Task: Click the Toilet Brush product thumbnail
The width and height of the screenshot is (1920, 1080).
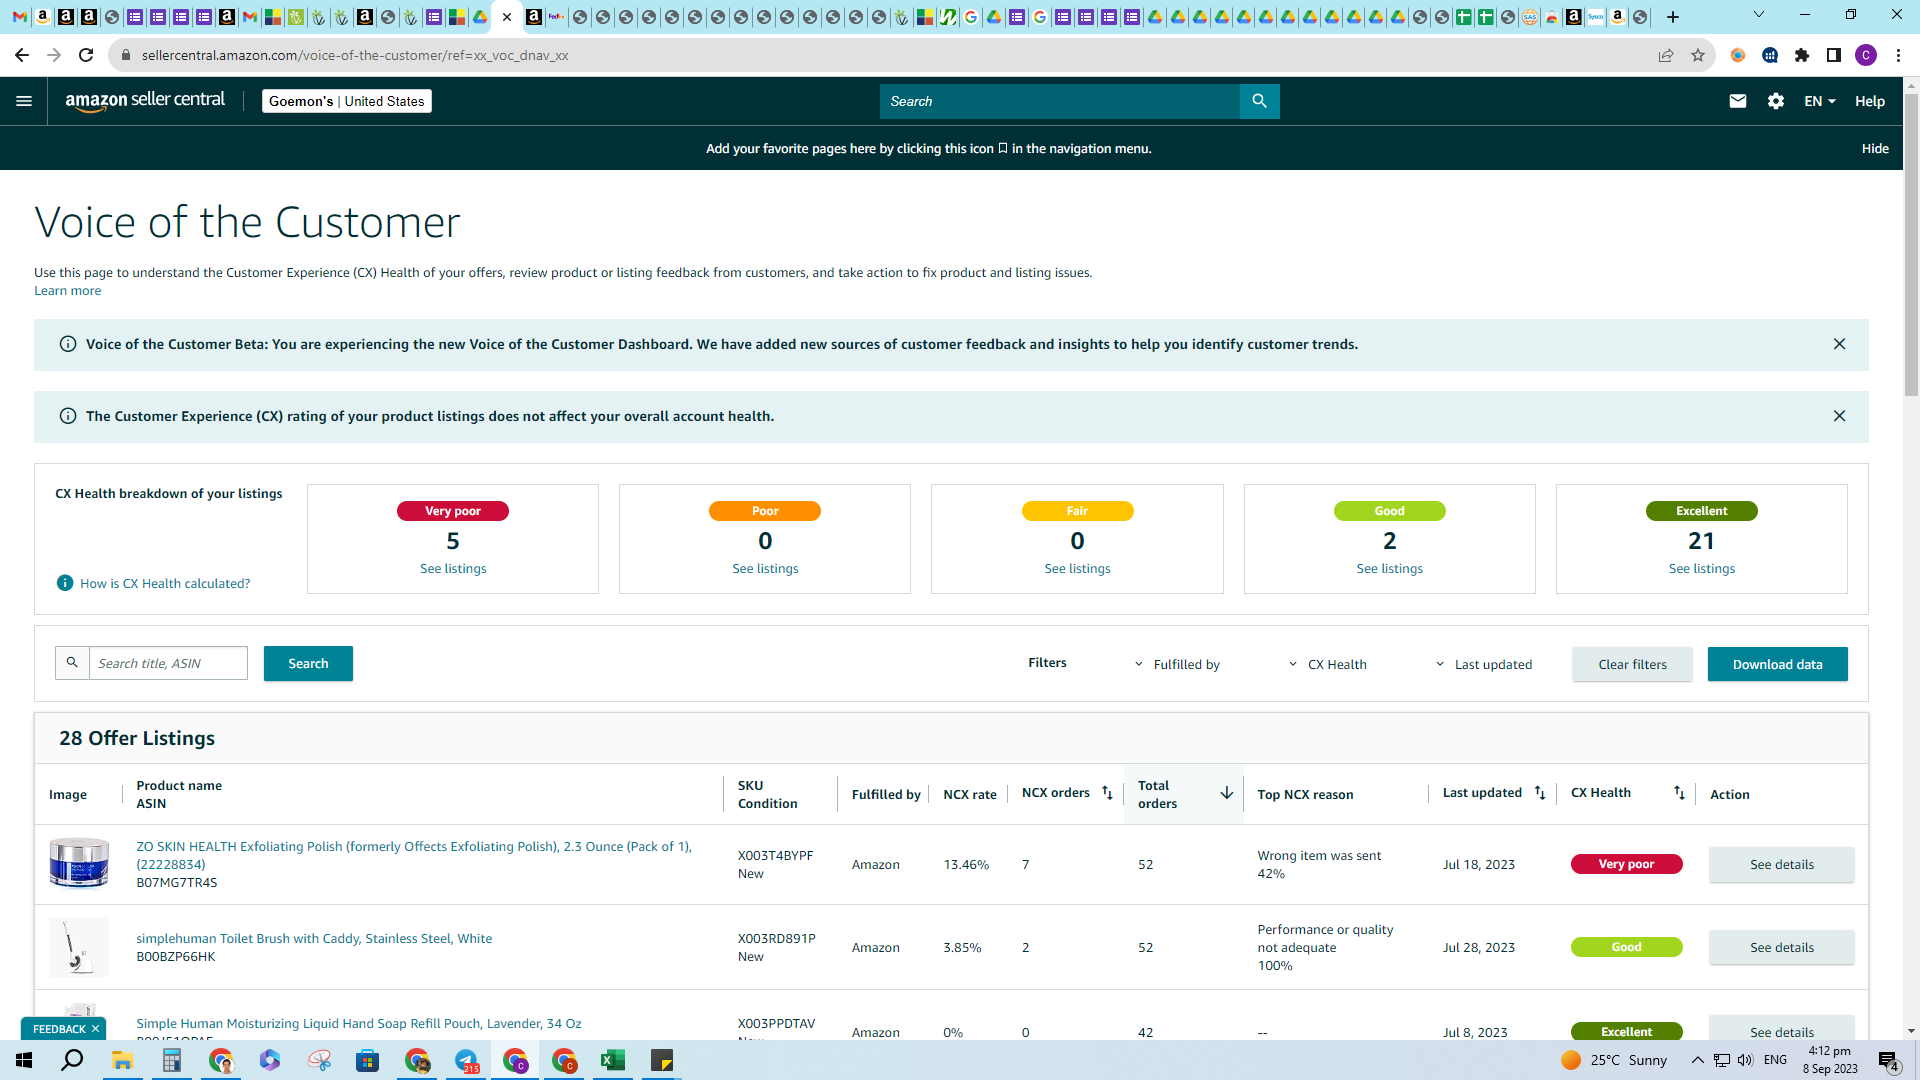Action: (79, 946)
